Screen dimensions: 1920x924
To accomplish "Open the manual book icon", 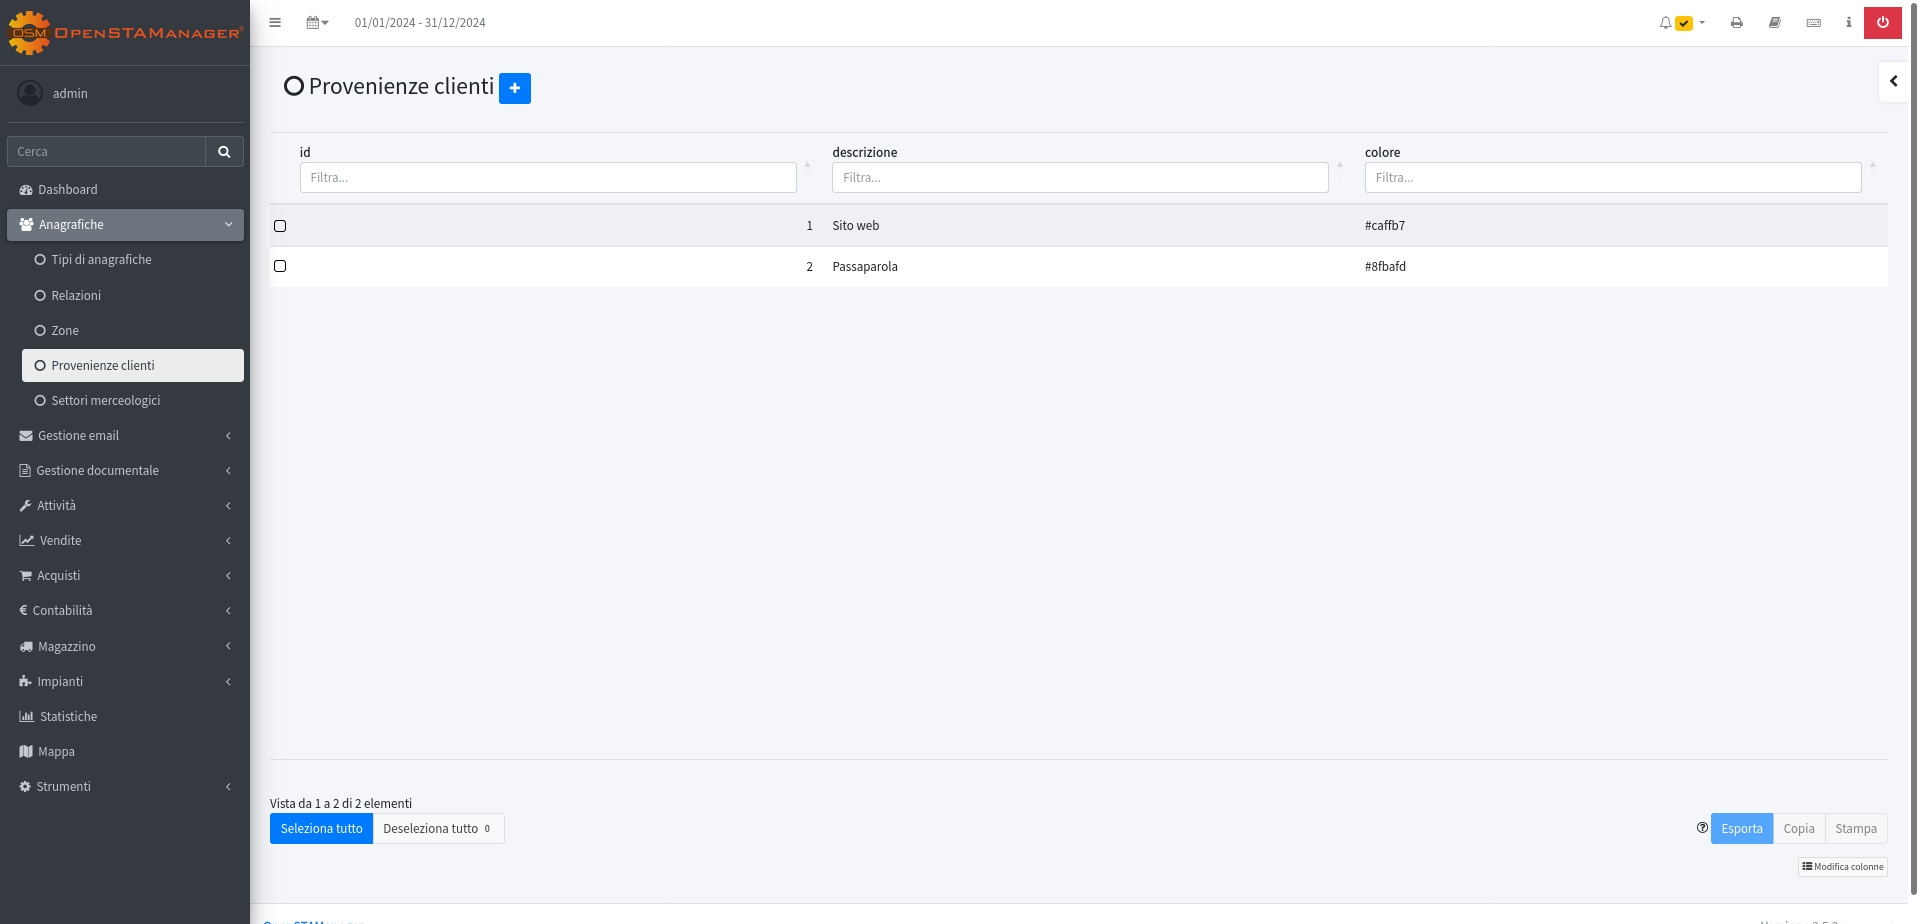I will coord(1775,23).
